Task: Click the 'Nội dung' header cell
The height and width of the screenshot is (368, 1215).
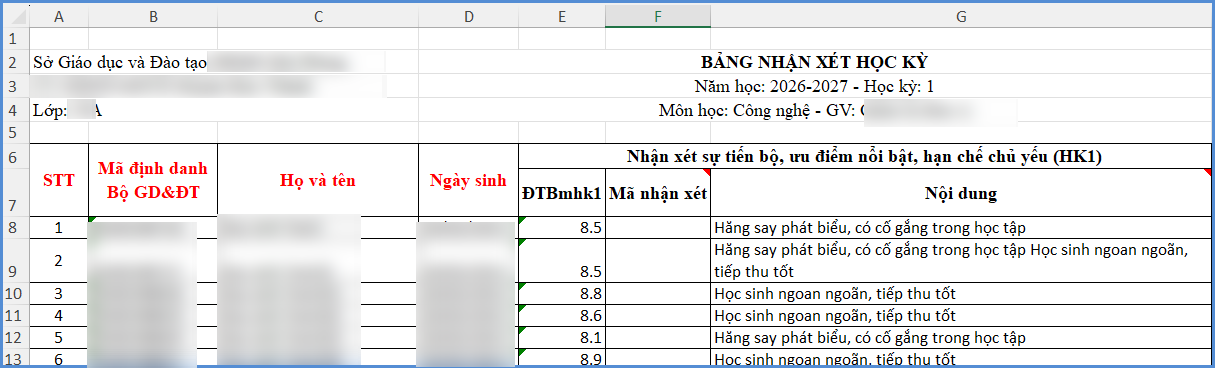Action: 960,192
